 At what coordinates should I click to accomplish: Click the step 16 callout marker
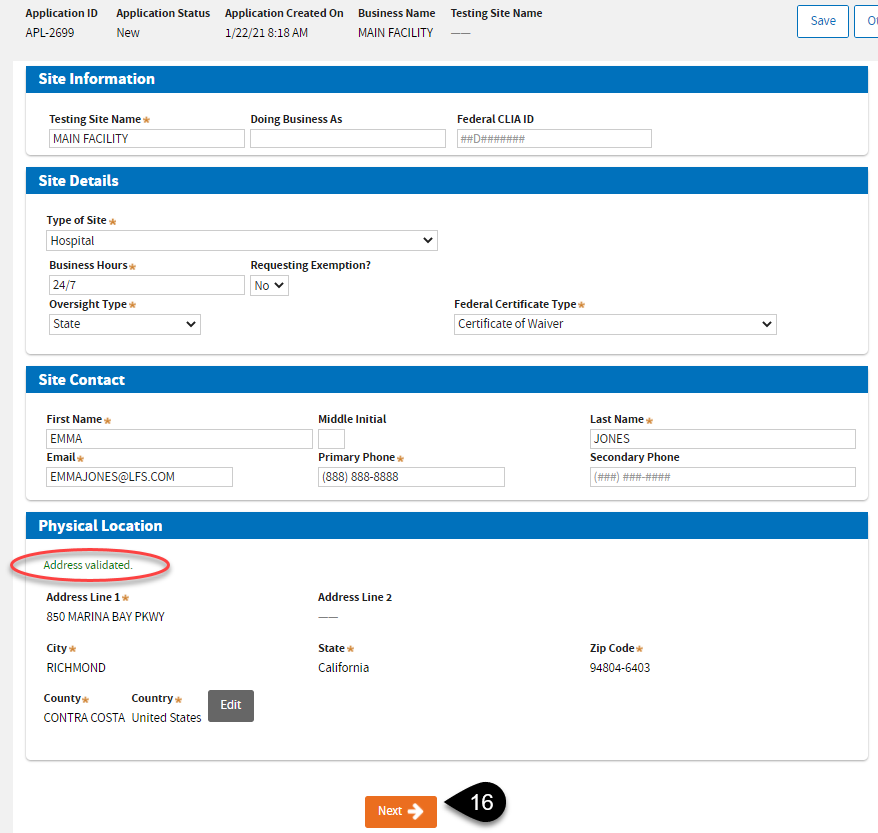[x=481, y=802]
